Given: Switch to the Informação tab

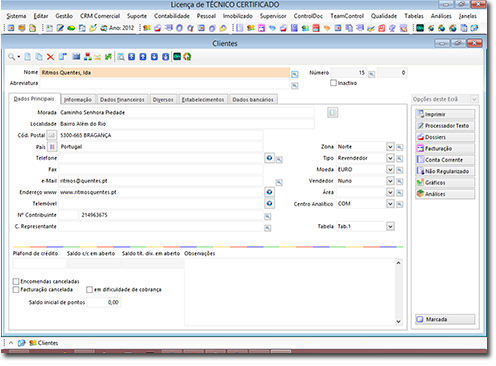Looking at the screenshot, I should pyautogui.click(x=78, y=100).
